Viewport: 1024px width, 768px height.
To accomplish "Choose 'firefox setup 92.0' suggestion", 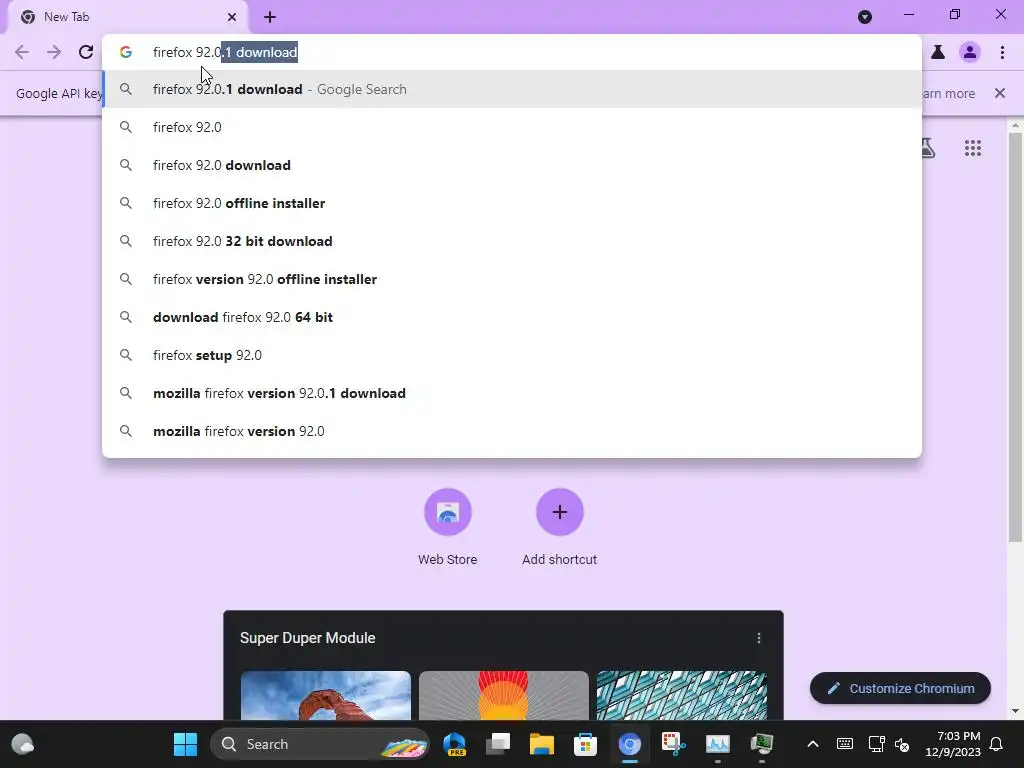I will tap(512, 355).
